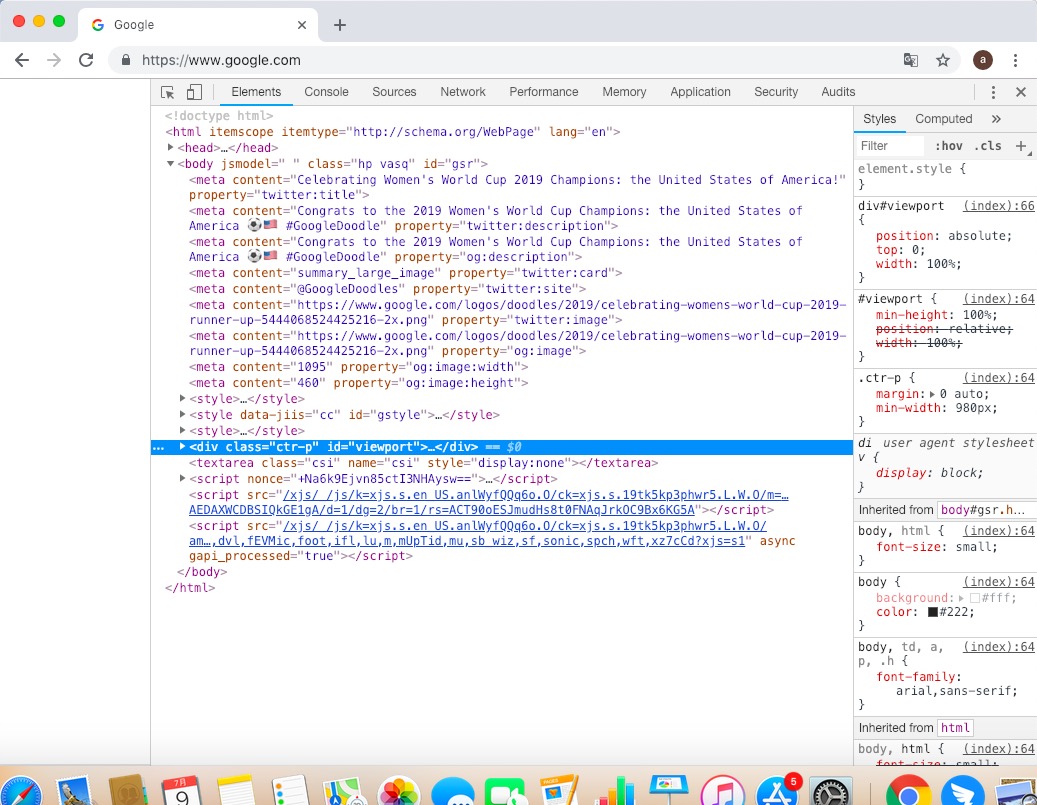Expand the div#viewport node
The height and width of the screenshot is (805, 1037).
click(x=183, y=446)
